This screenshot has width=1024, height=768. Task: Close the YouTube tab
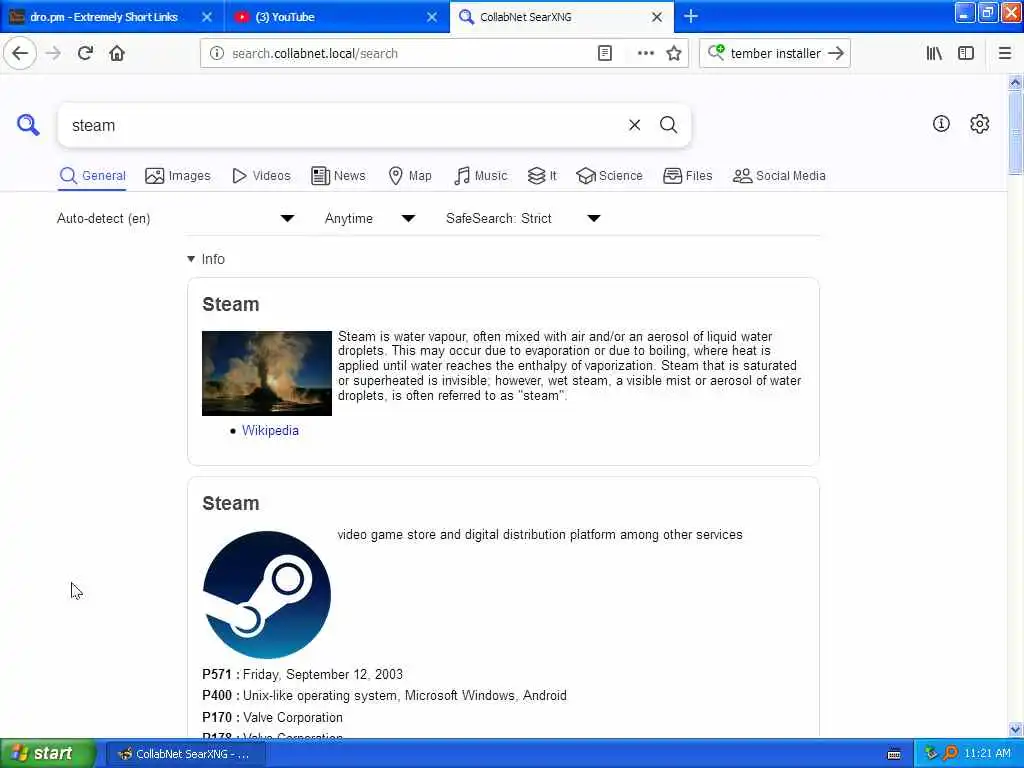click(432, 17)
